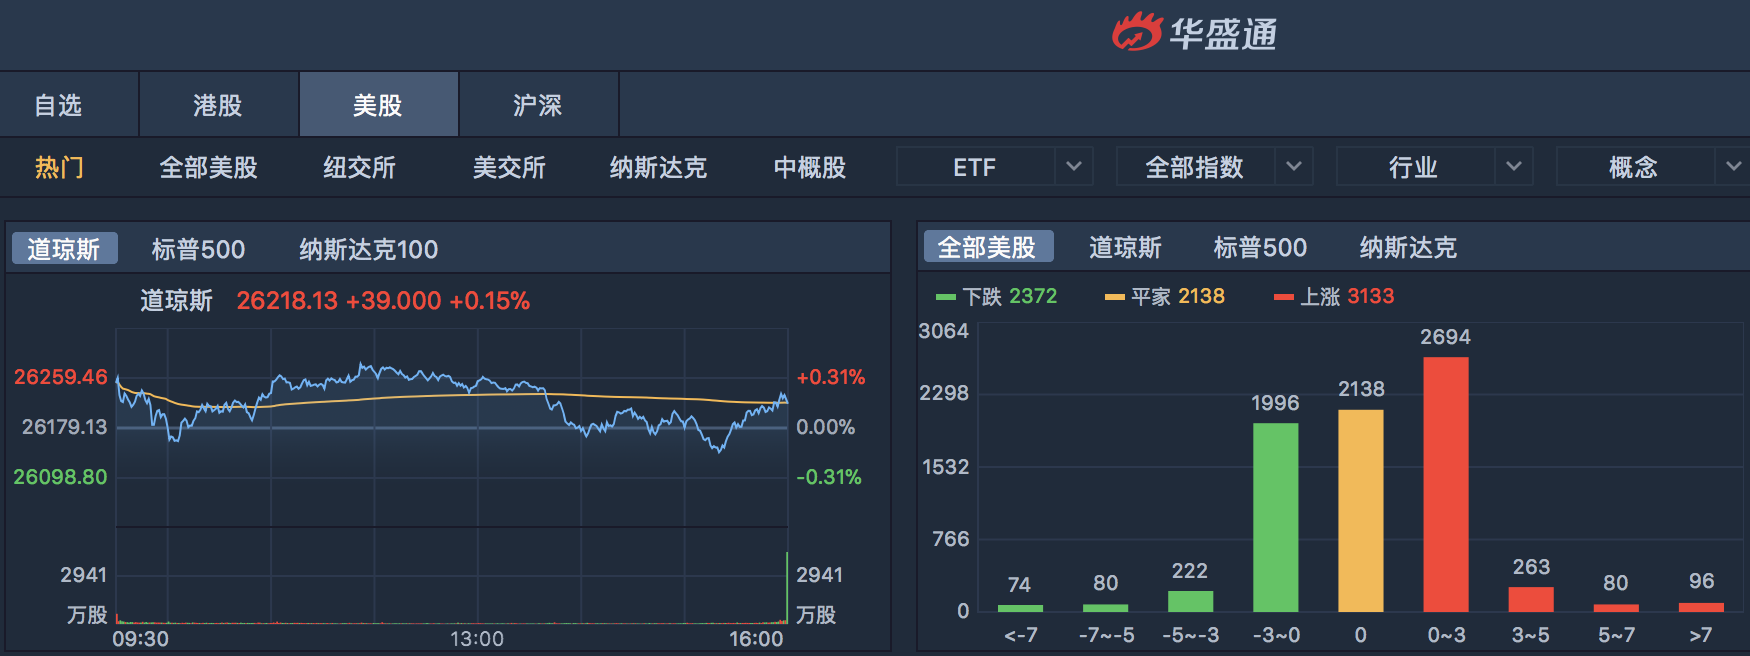Image resolution: width=1750 pixels, height=656 pixels.
Task: Open the 港股 market tab
Action: click(x=218, y=105)
